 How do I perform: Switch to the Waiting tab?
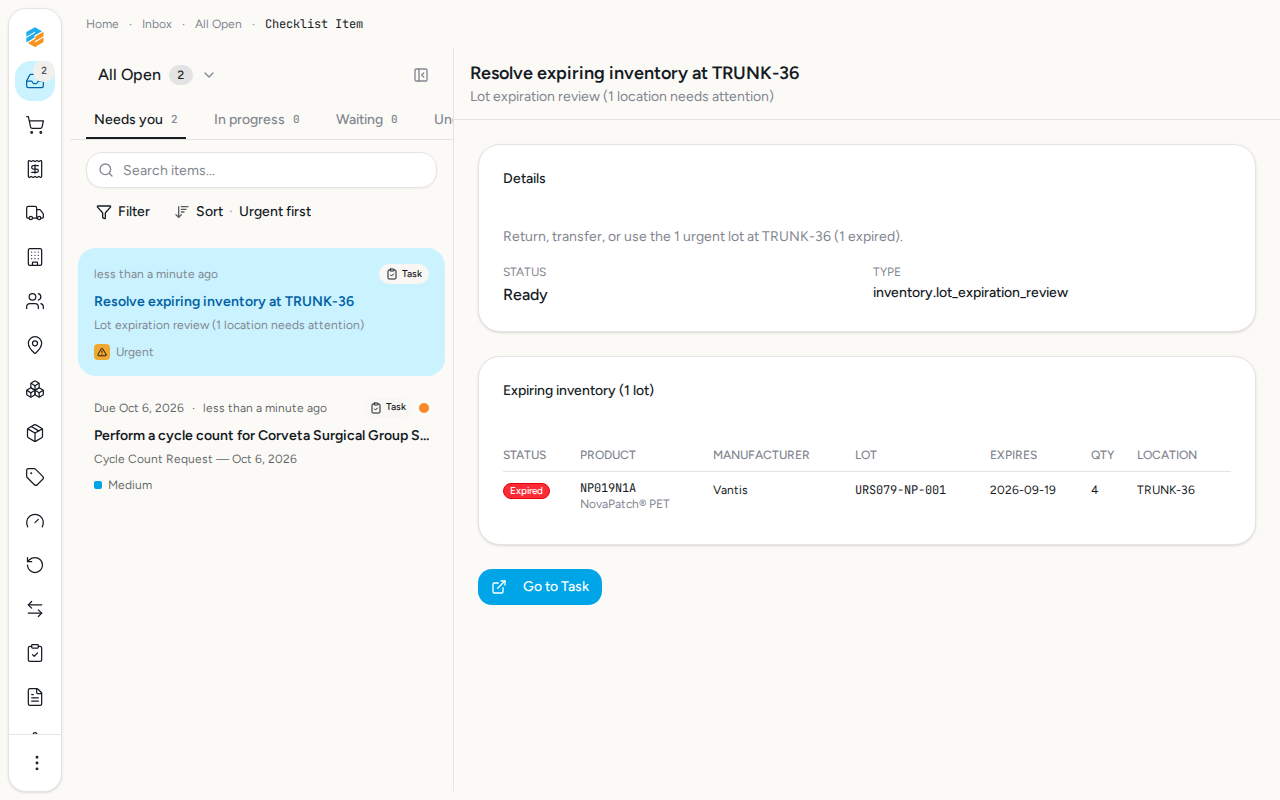tap(367, 120)
